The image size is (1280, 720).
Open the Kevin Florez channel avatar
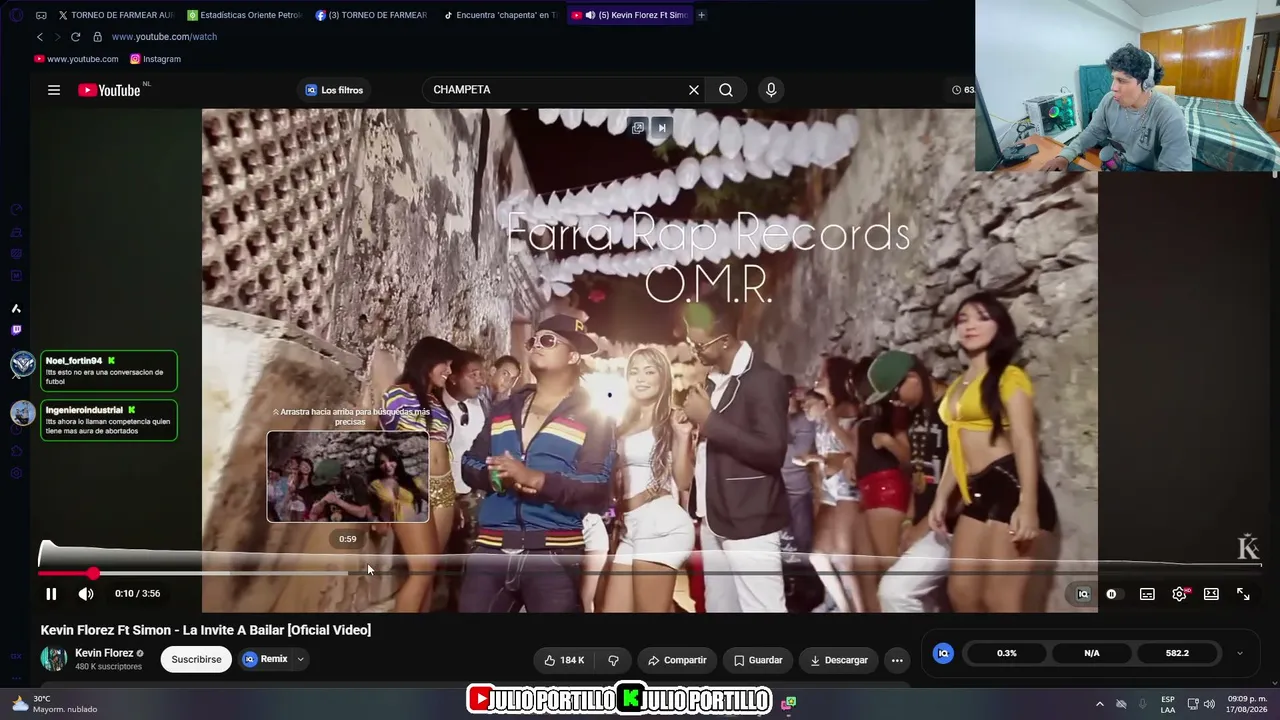click(54, 659)
